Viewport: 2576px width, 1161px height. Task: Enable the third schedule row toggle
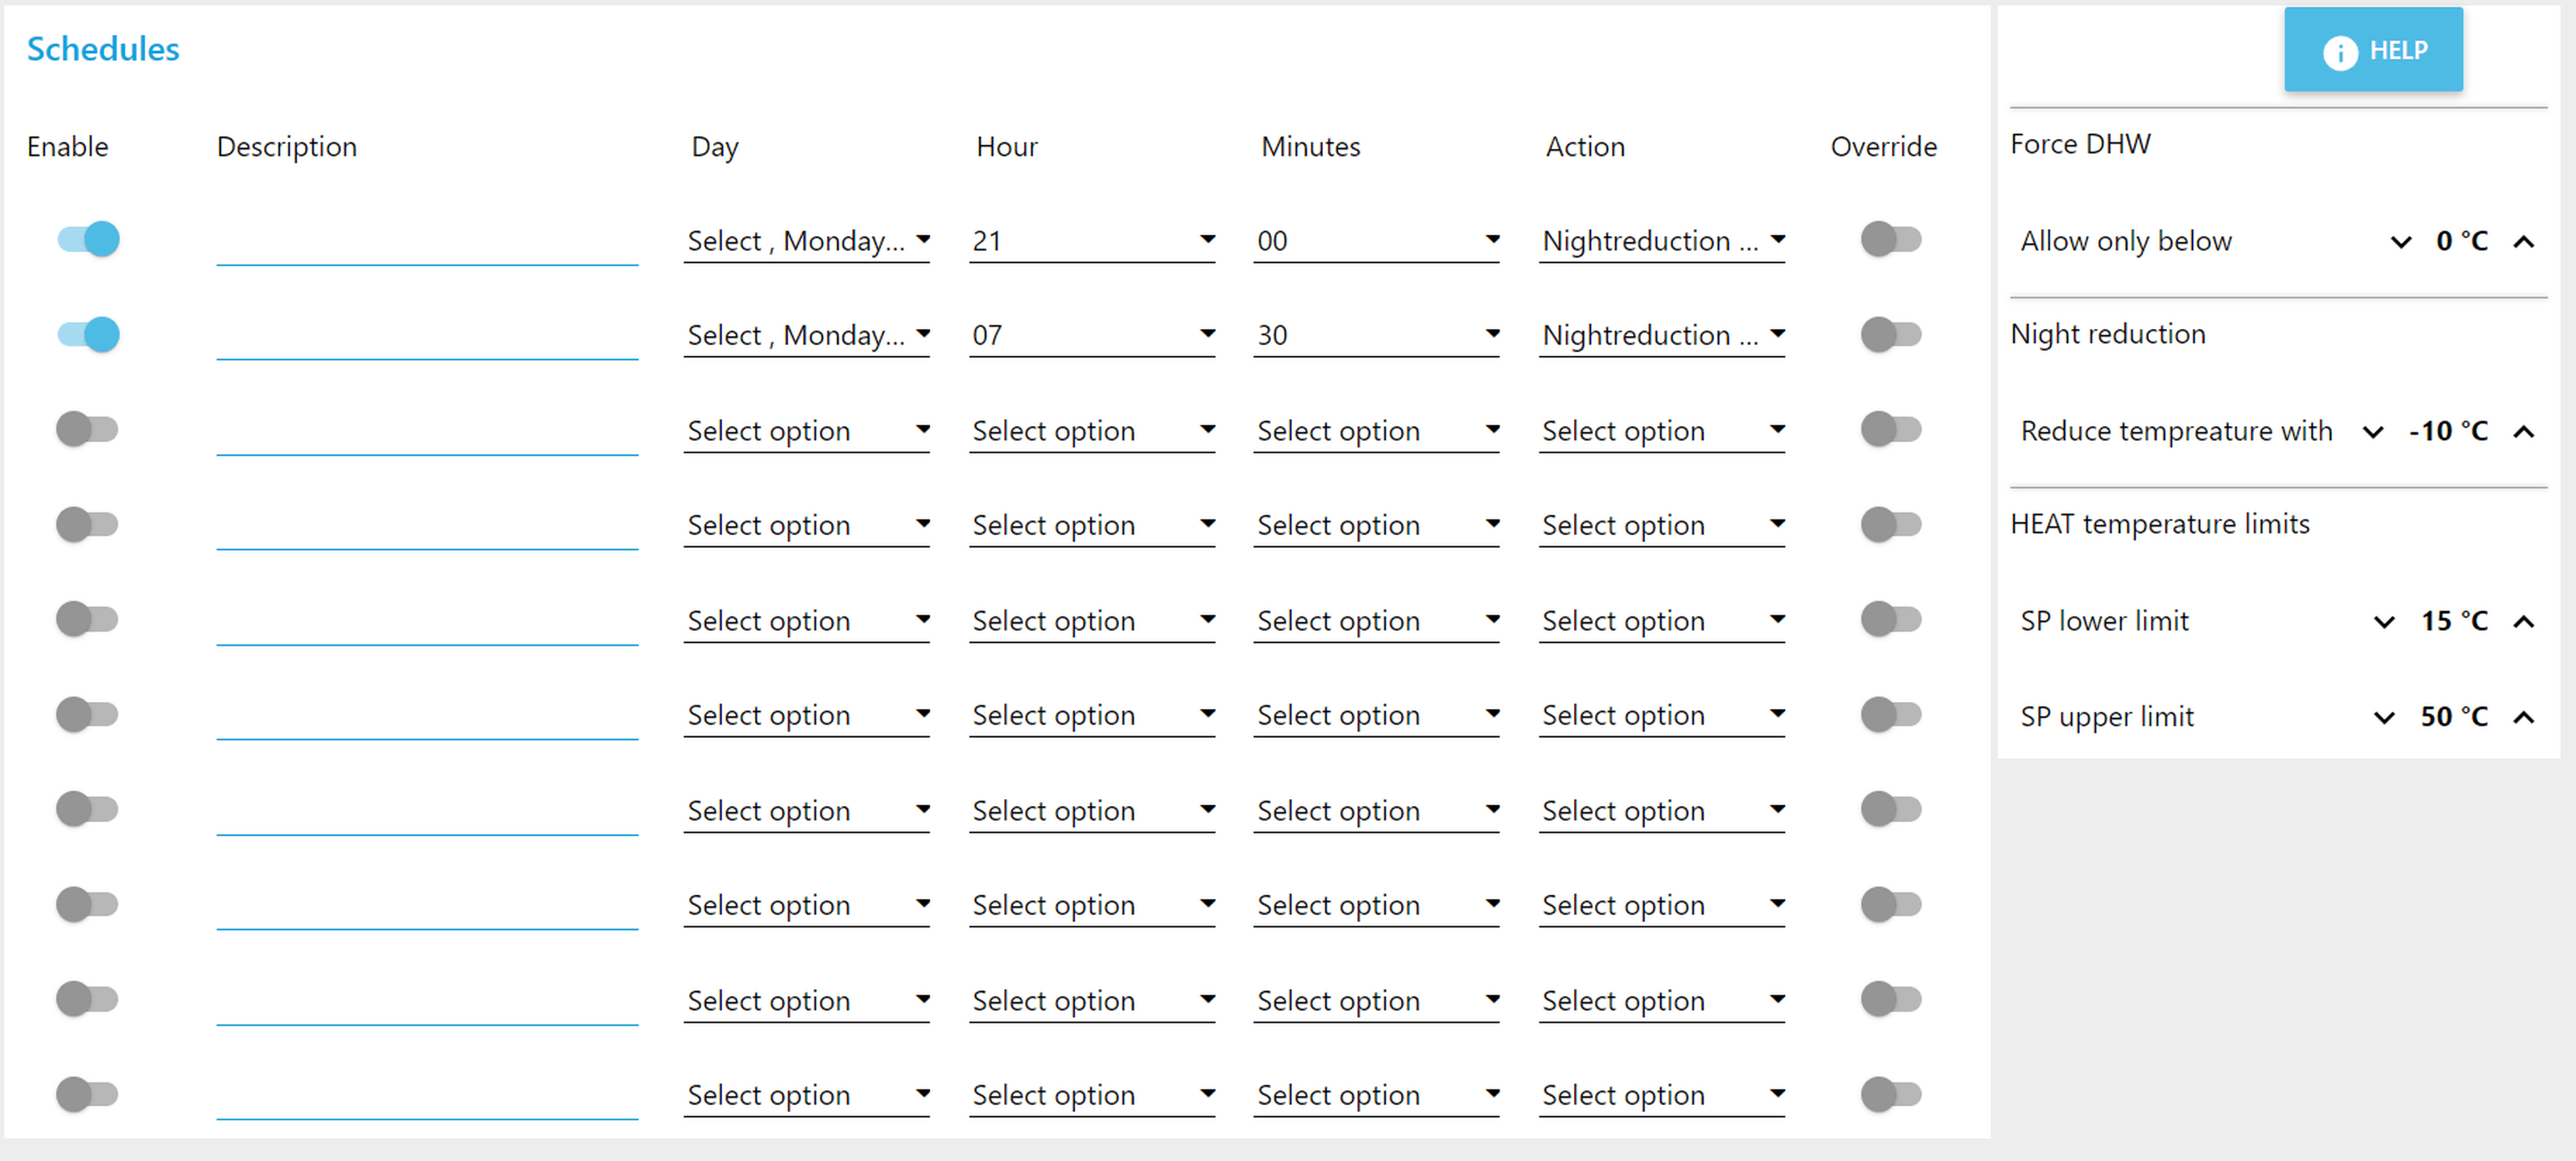pyautogui.click(x=88, y=429)
